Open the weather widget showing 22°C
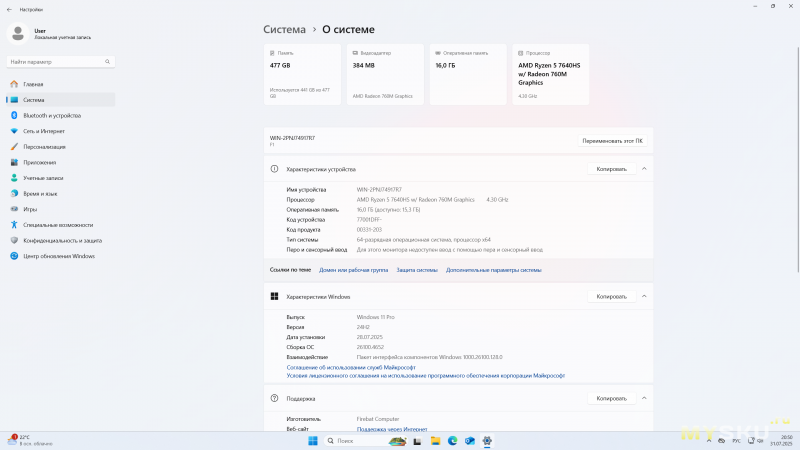The image size is (800, 450). click(31, 440)
